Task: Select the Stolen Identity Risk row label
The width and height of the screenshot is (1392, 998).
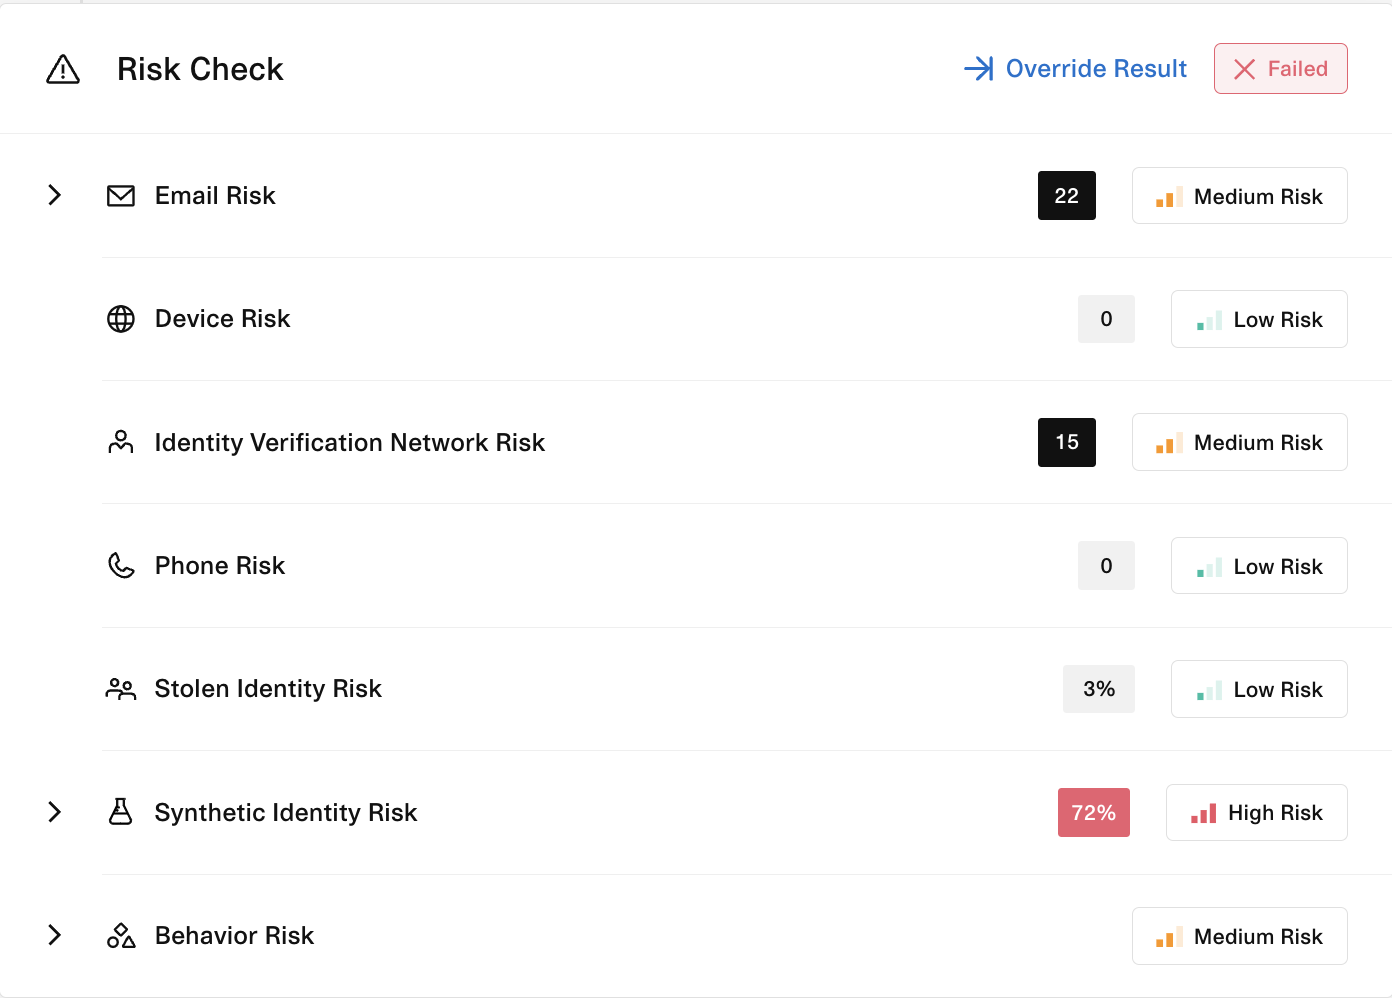Action: pos(268,689)
